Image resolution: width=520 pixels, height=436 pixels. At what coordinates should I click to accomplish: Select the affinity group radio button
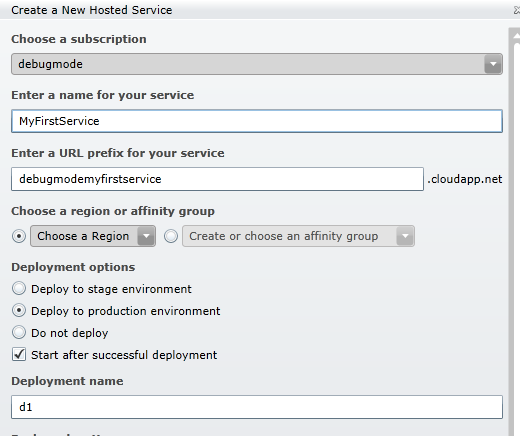pos(171,236)
